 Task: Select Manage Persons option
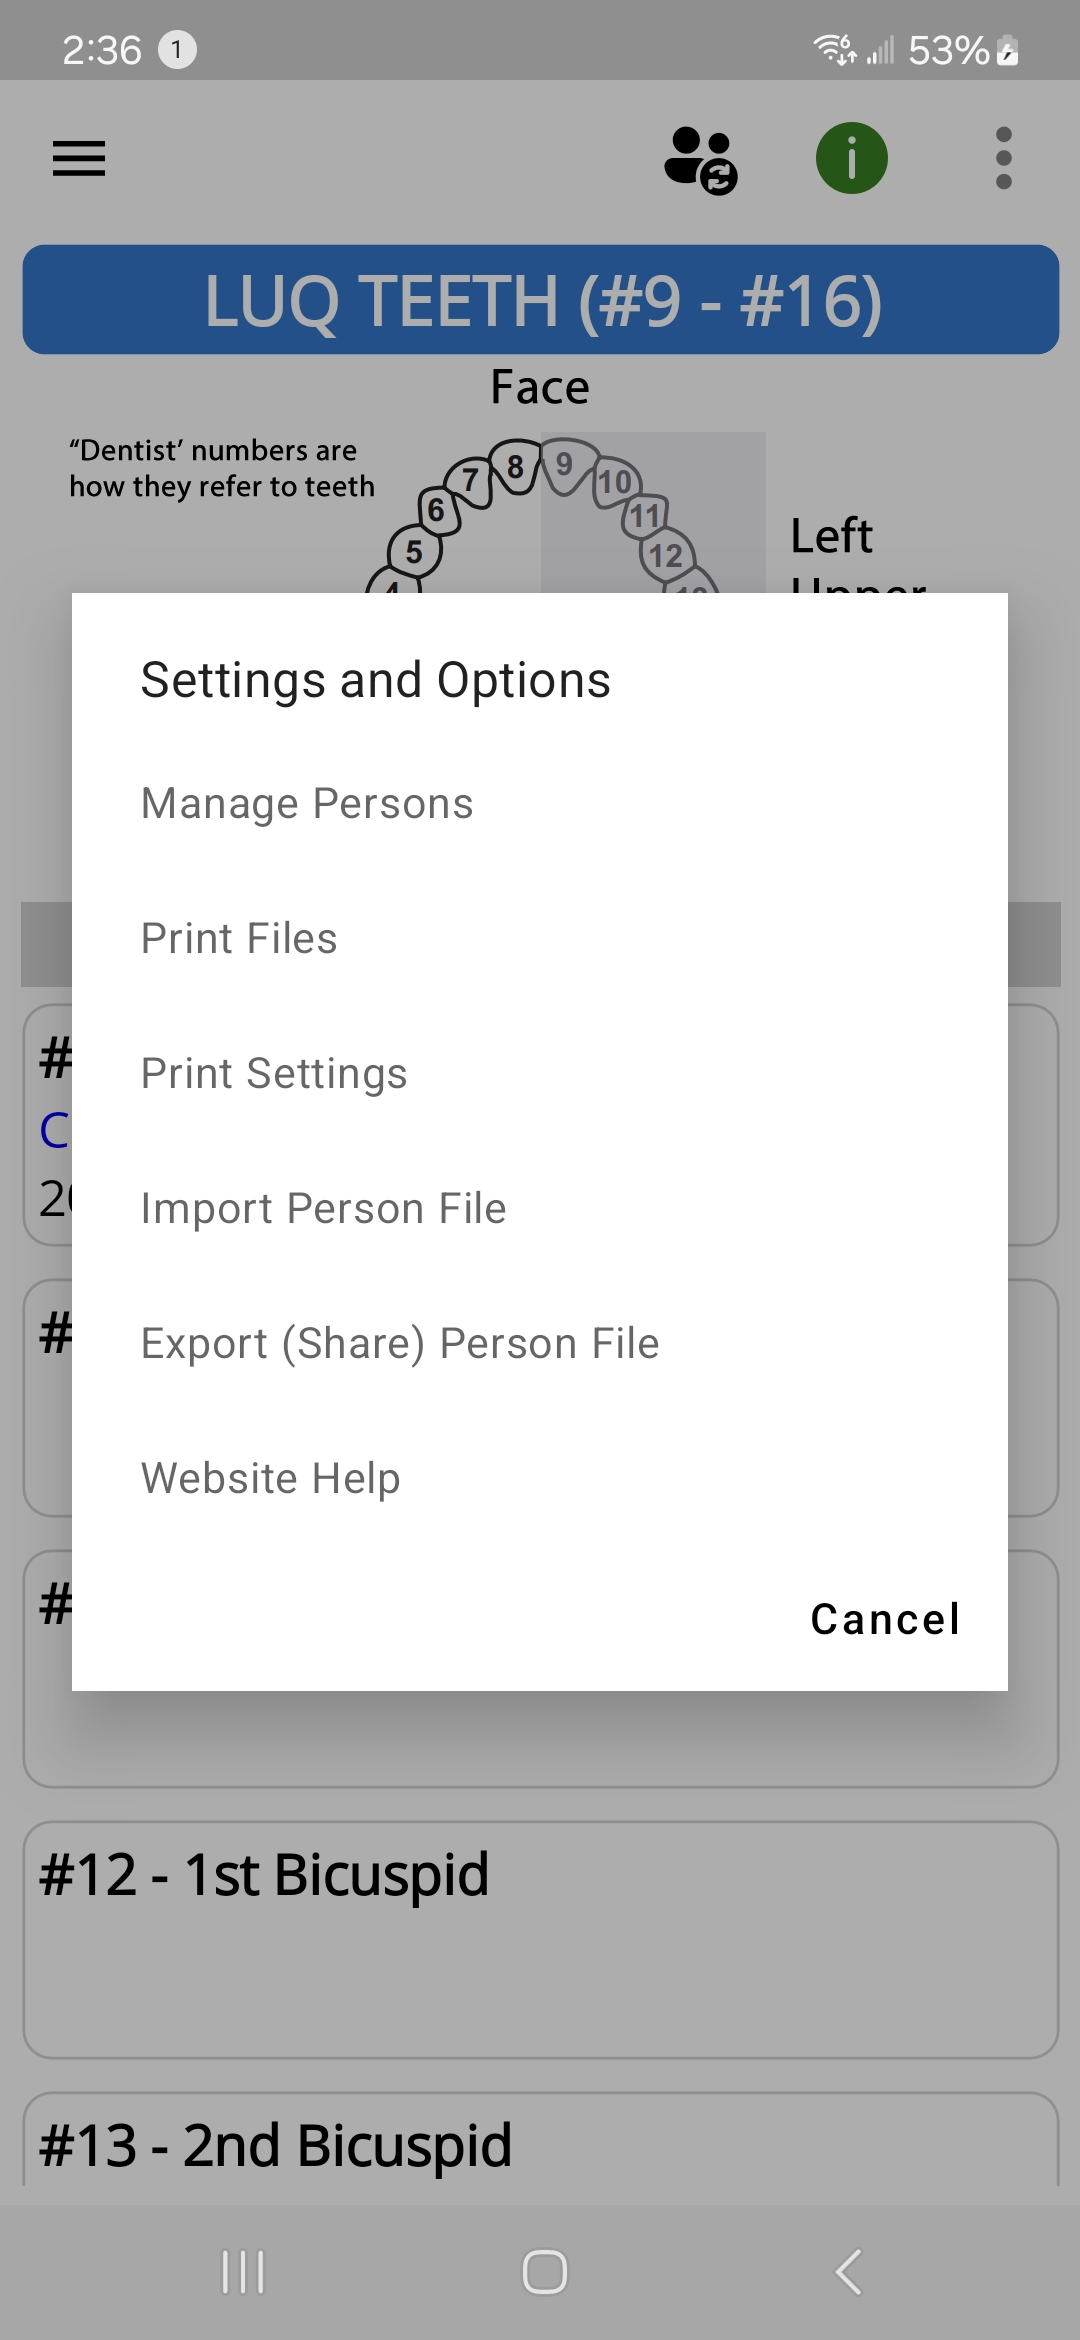[307, 804]
